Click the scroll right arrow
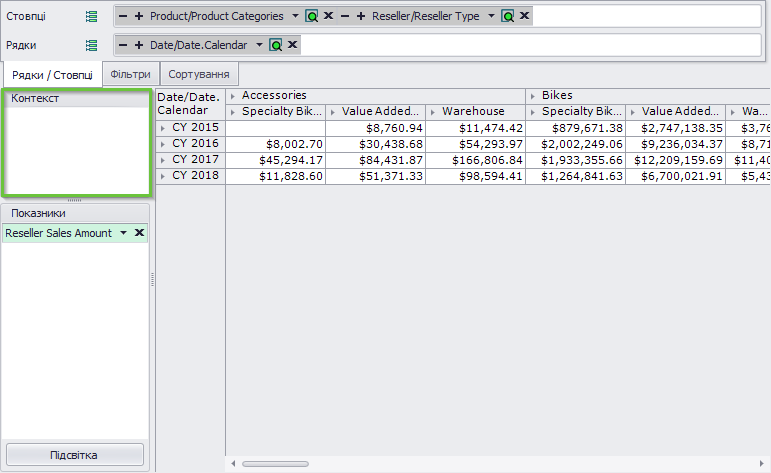The width and height of the screenshot is (771, 473). [x=762, y=464]
